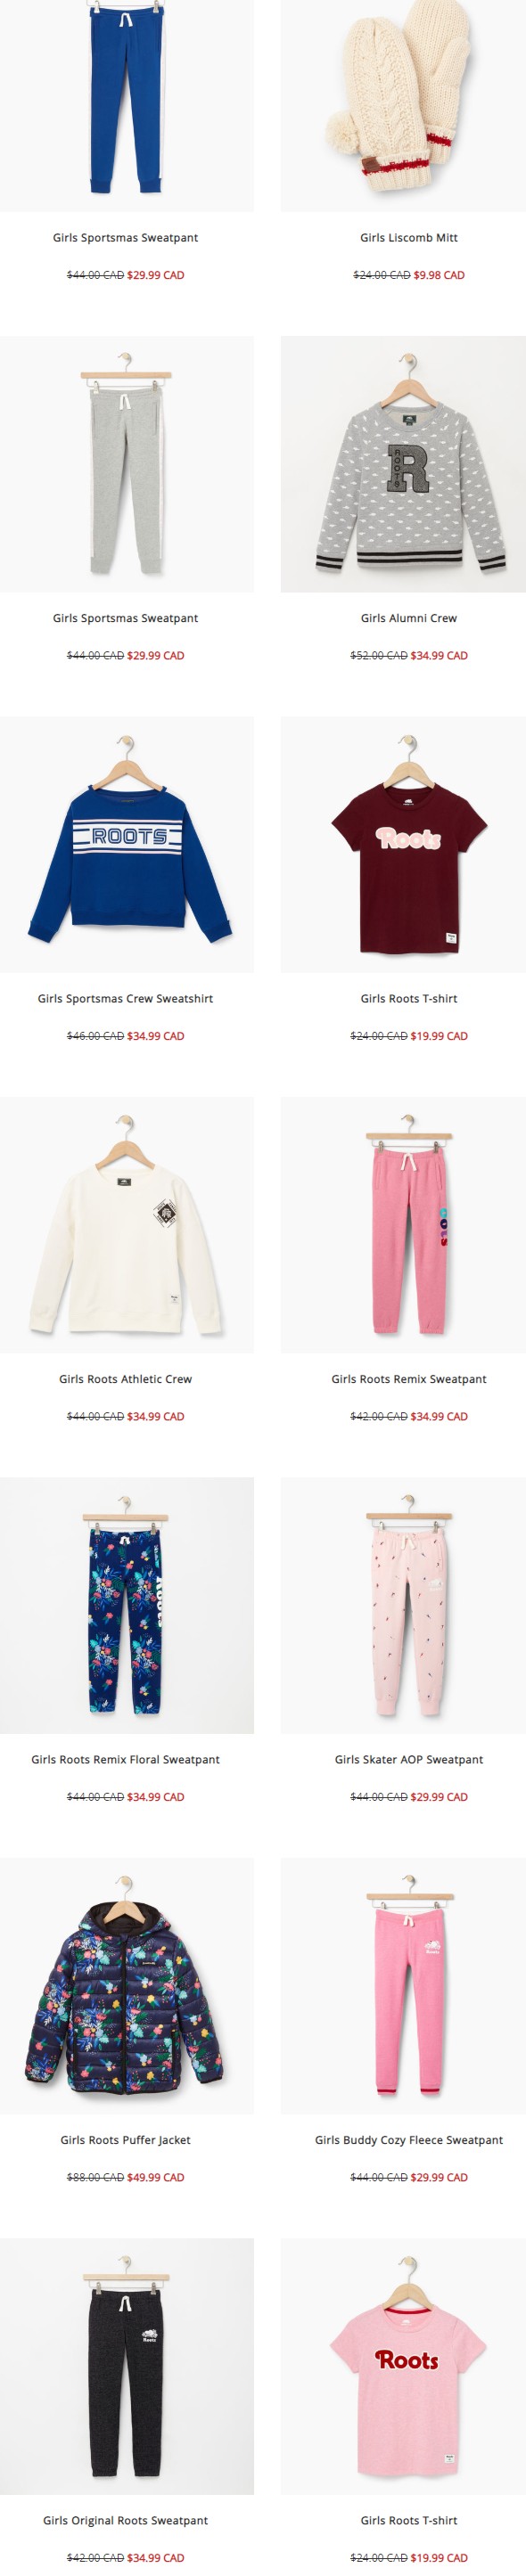This screenshot has height=2576, width=526.
Task: Click Girls Buddy Cozy Fleece Sweatpant title
Action: click(409, 2140)
